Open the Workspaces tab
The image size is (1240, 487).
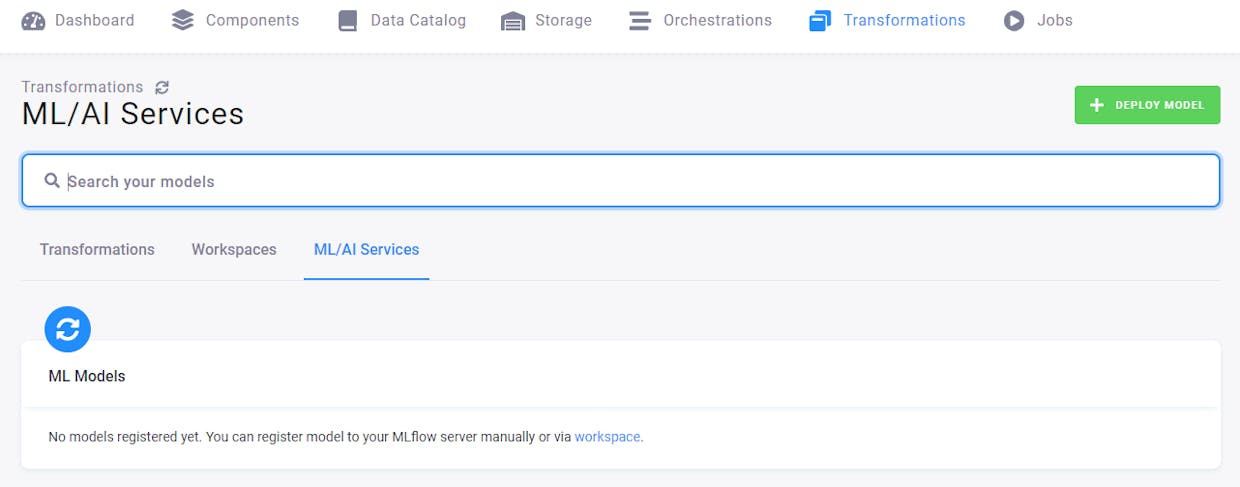[x=234, y=249]
